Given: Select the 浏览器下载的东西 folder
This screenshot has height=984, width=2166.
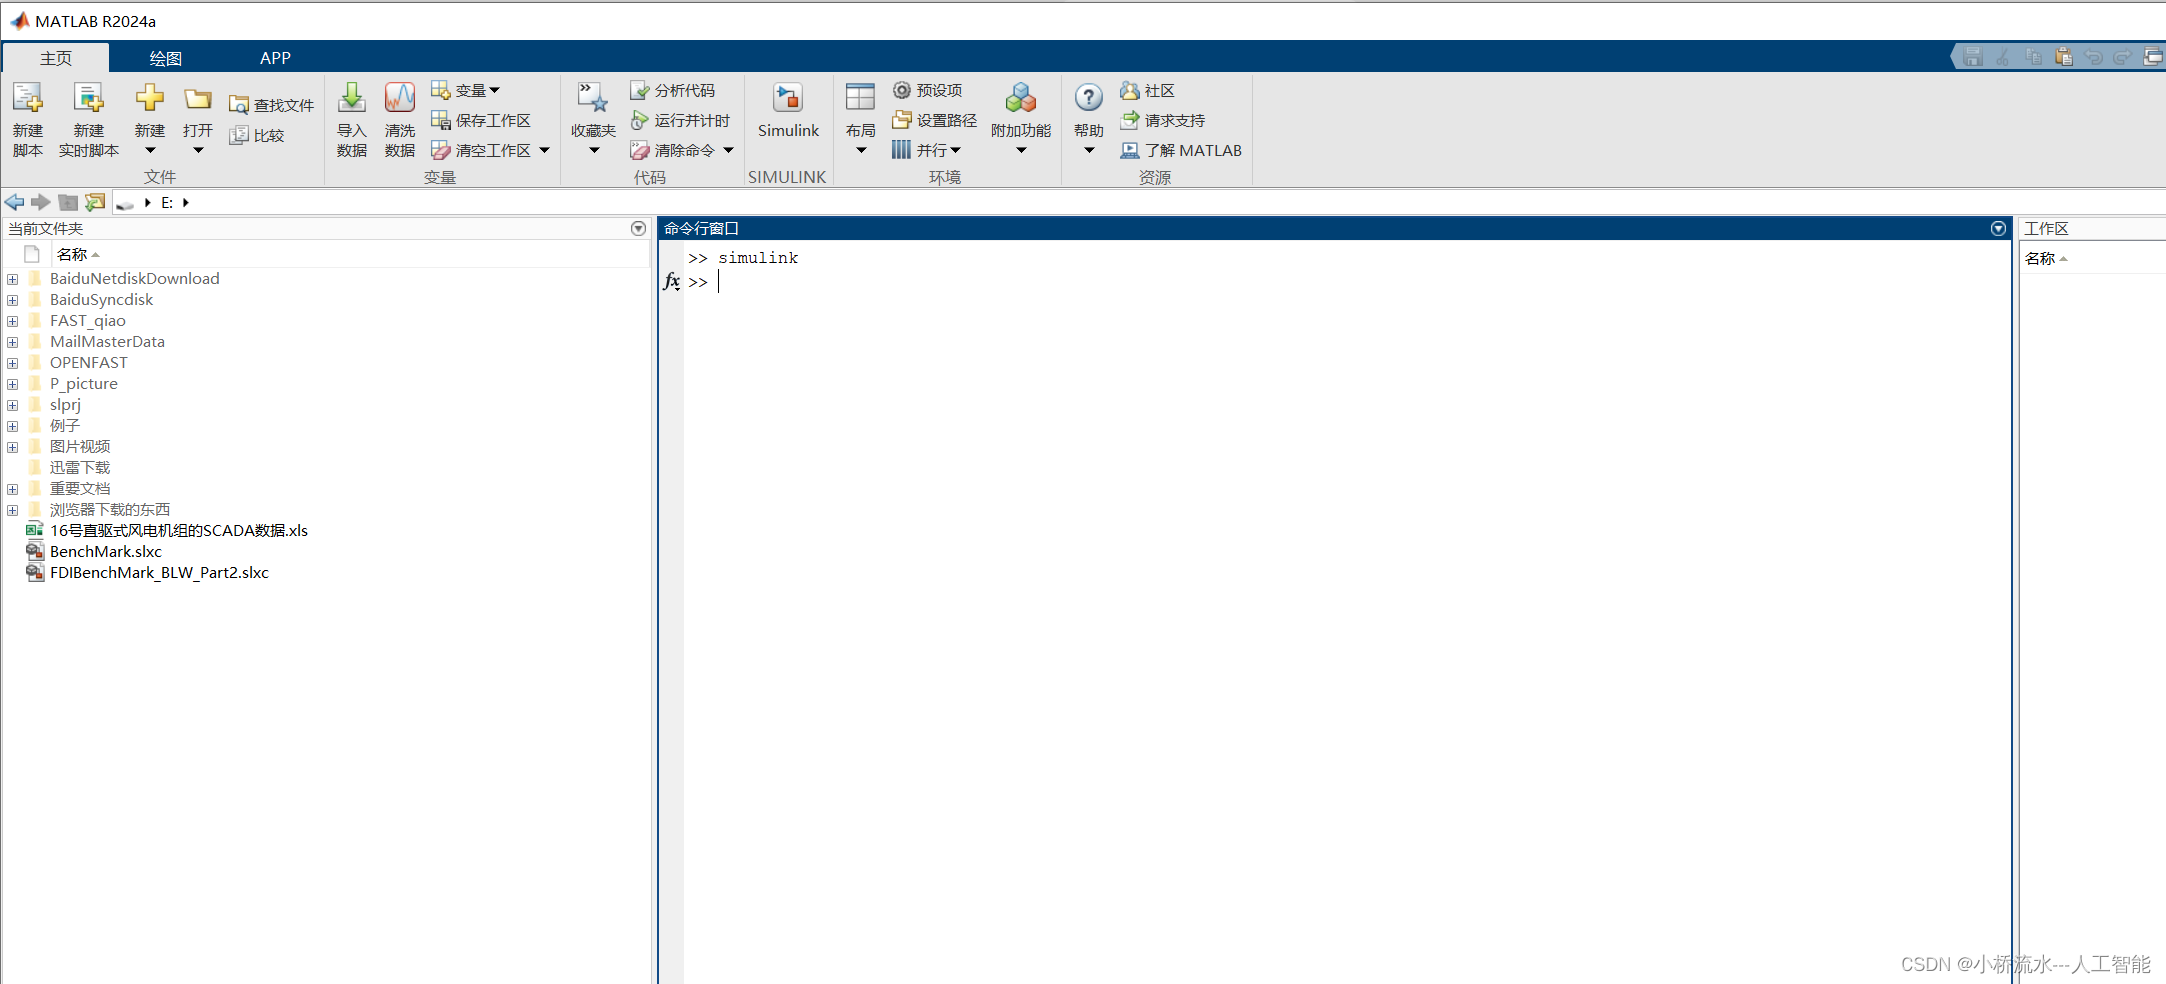Looking at the screenshot, I should (110, 510).
